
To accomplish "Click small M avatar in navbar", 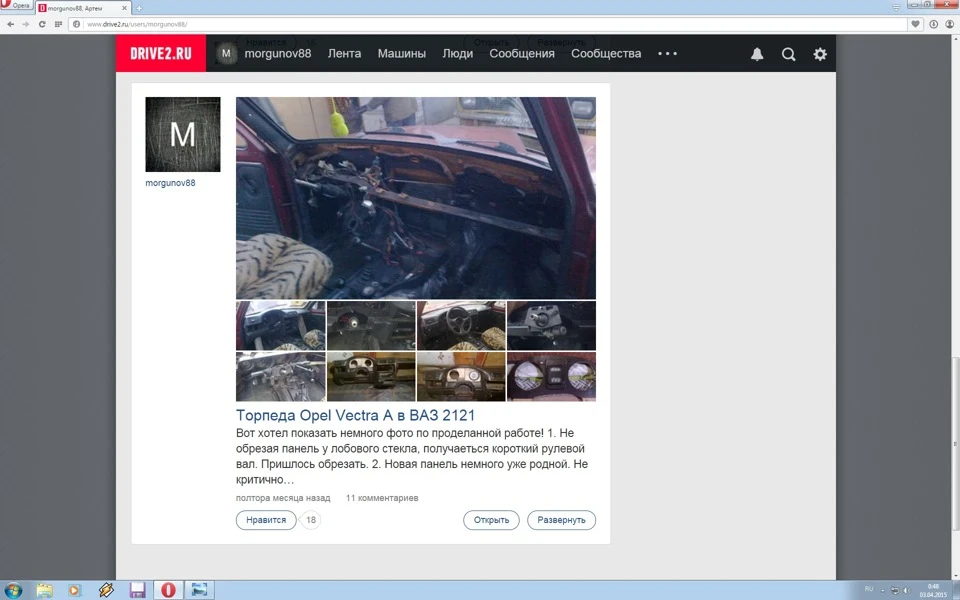I will click(226, 53).
